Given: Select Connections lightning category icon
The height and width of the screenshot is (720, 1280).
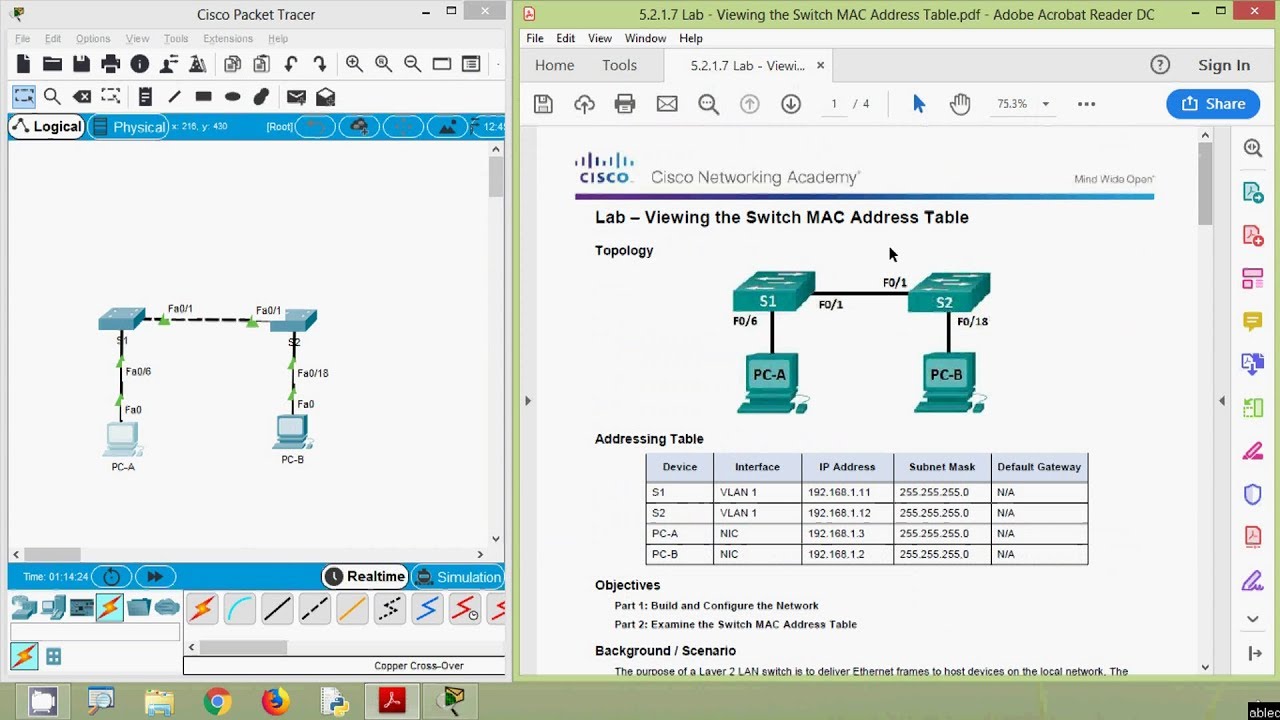Looking at the screenshot, I should pos(110,607).
